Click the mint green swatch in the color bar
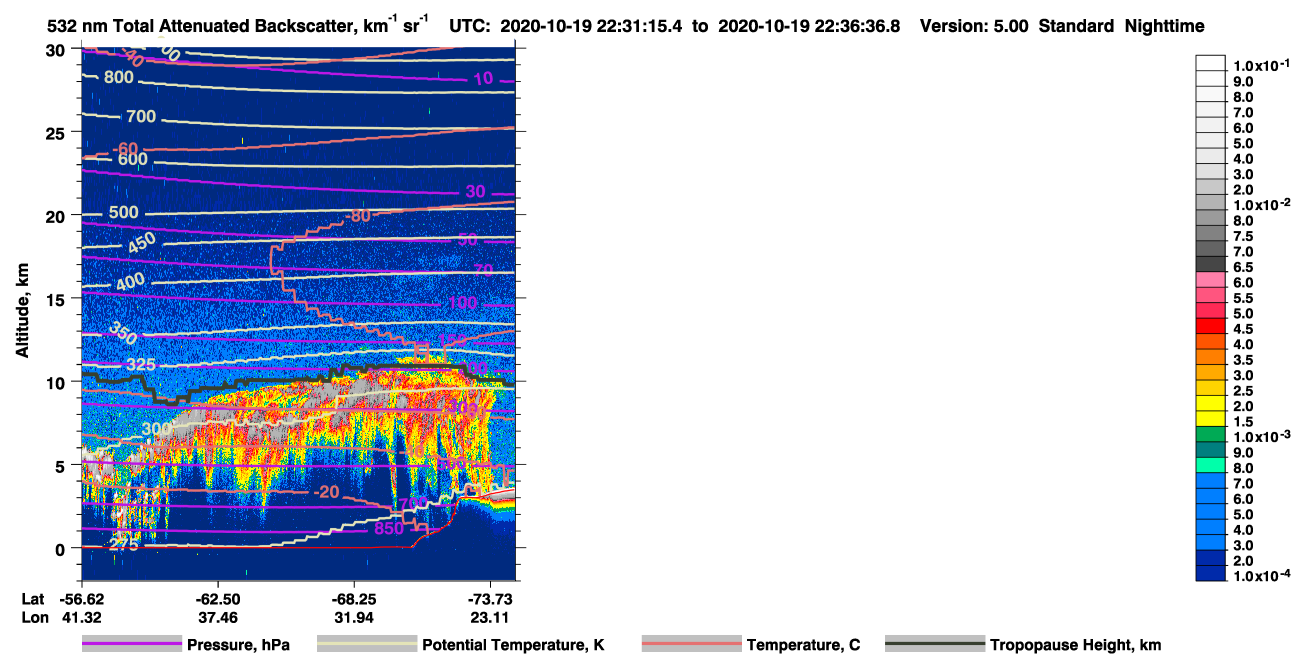Viewport: 1300px width, 667px height. [x=1210, y=465]
